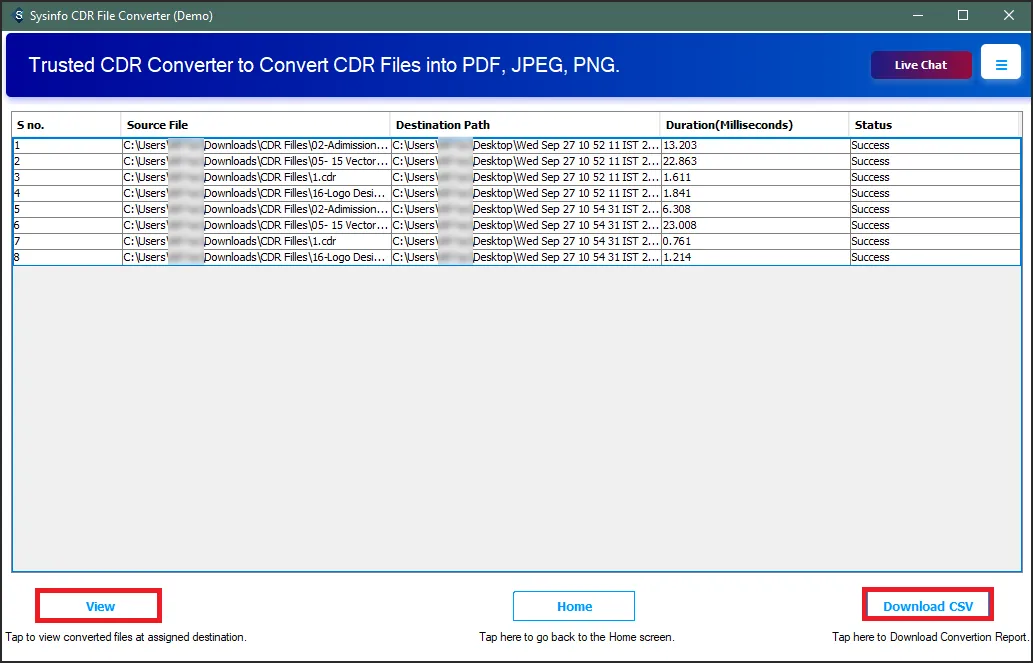This screenshot has width=1033, height=663.
Task: Select row 4 with duration 1.841
Action: (754, 193)
